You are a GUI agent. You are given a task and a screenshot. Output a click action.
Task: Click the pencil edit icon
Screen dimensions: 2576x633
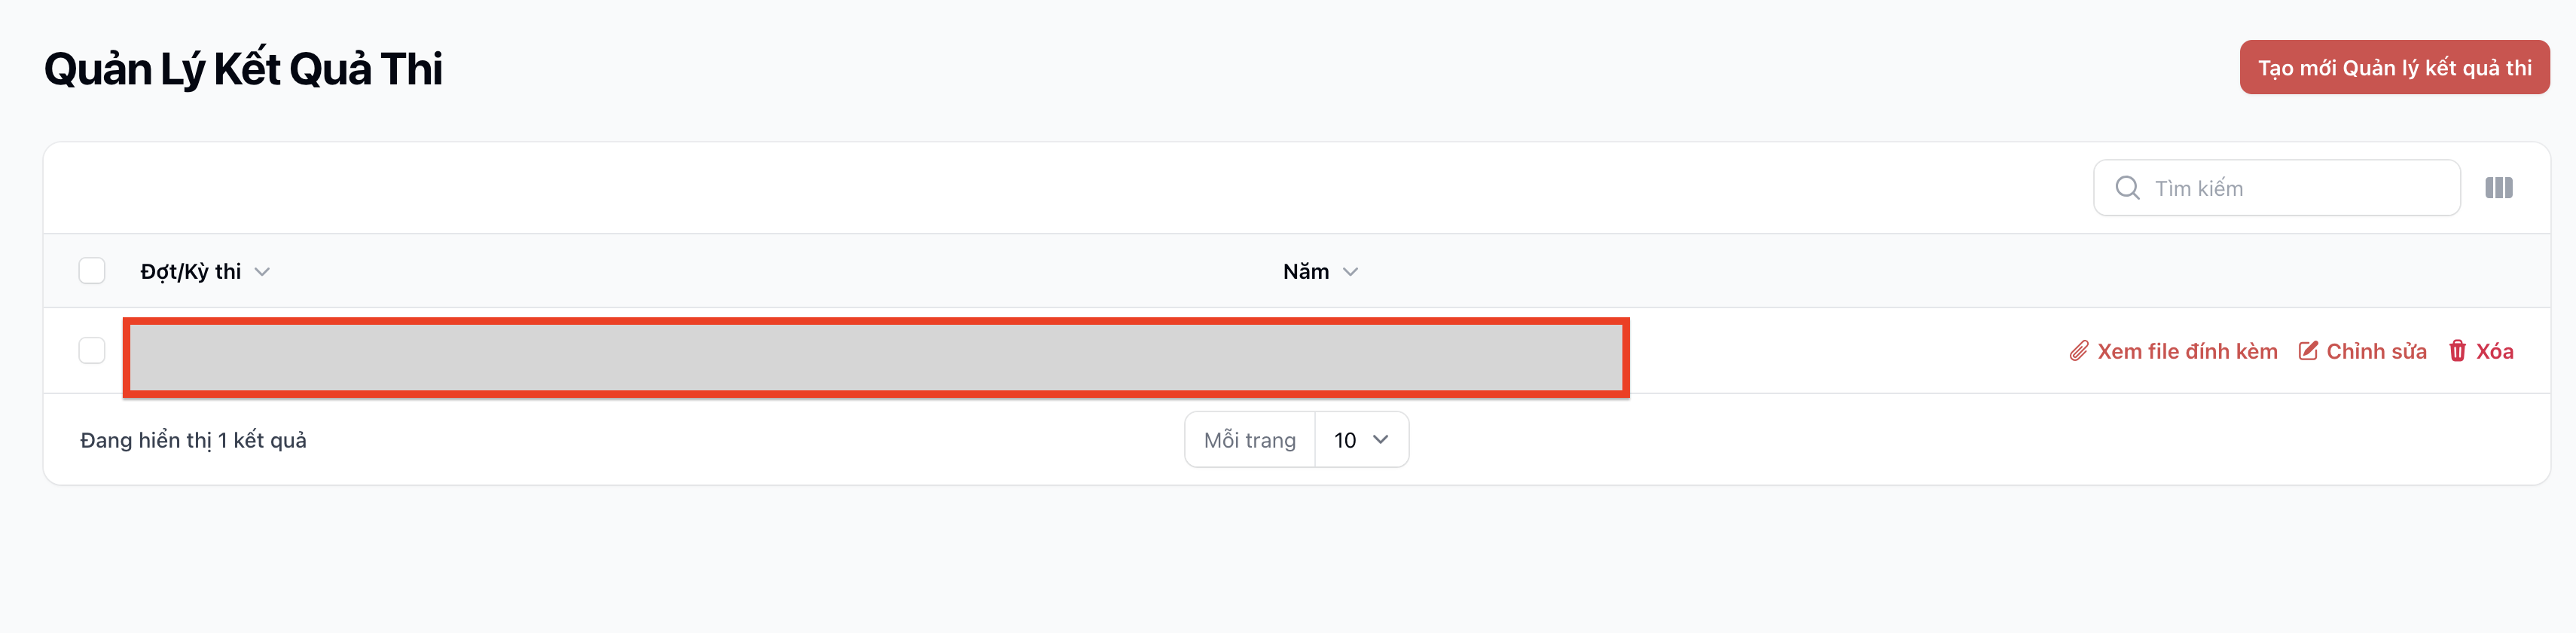pos(2308,351)
